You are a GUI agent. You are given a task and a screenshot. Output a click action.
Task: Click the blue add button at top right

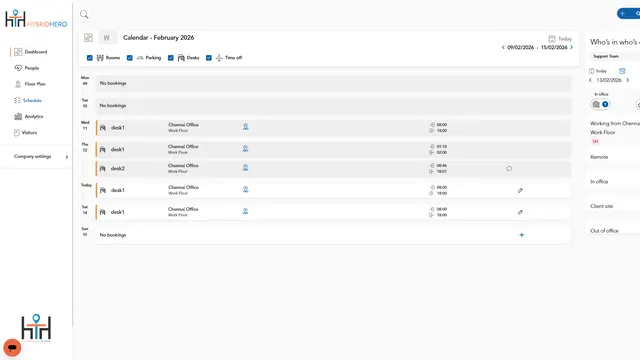[x=629, y=13]
